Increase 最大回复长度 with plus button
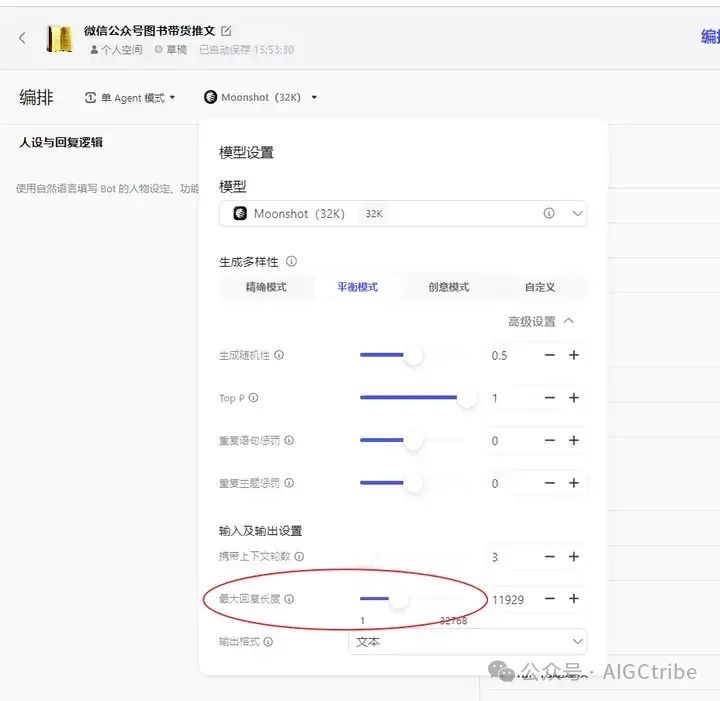The image size is (720, 701). pos(574,599)
